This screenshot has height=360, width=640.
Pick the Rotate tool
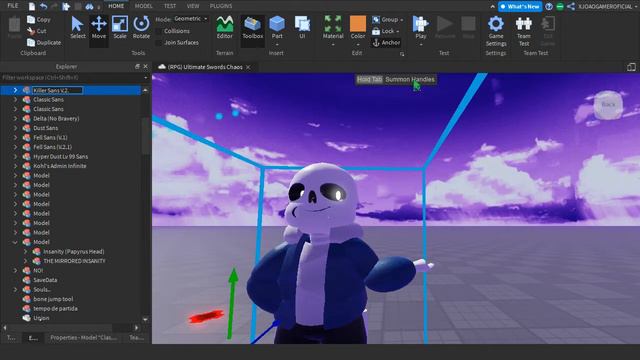pyautogui.click(x=141, y=28)
